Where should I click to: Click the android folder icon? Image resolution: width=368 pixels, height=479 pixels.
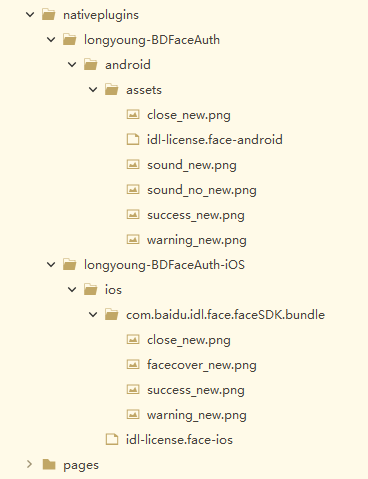coord(91,65)
